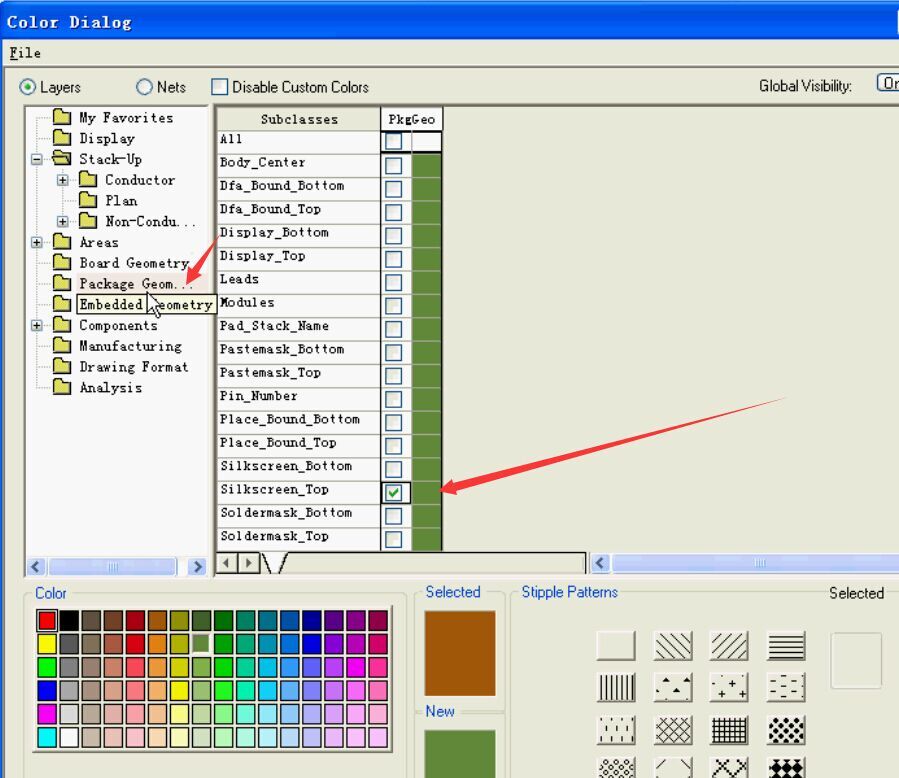
Task: Click the Board Geometry folder icon
Action: coord(62,262)
